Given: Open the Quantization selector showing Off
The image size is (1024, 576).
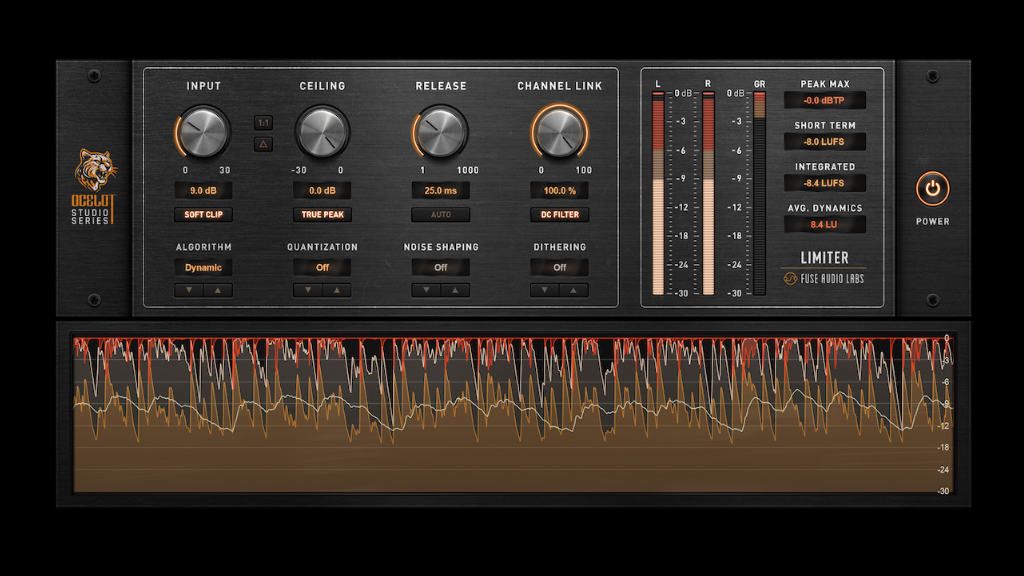Looking at the screenshot, I should point(322,267).
